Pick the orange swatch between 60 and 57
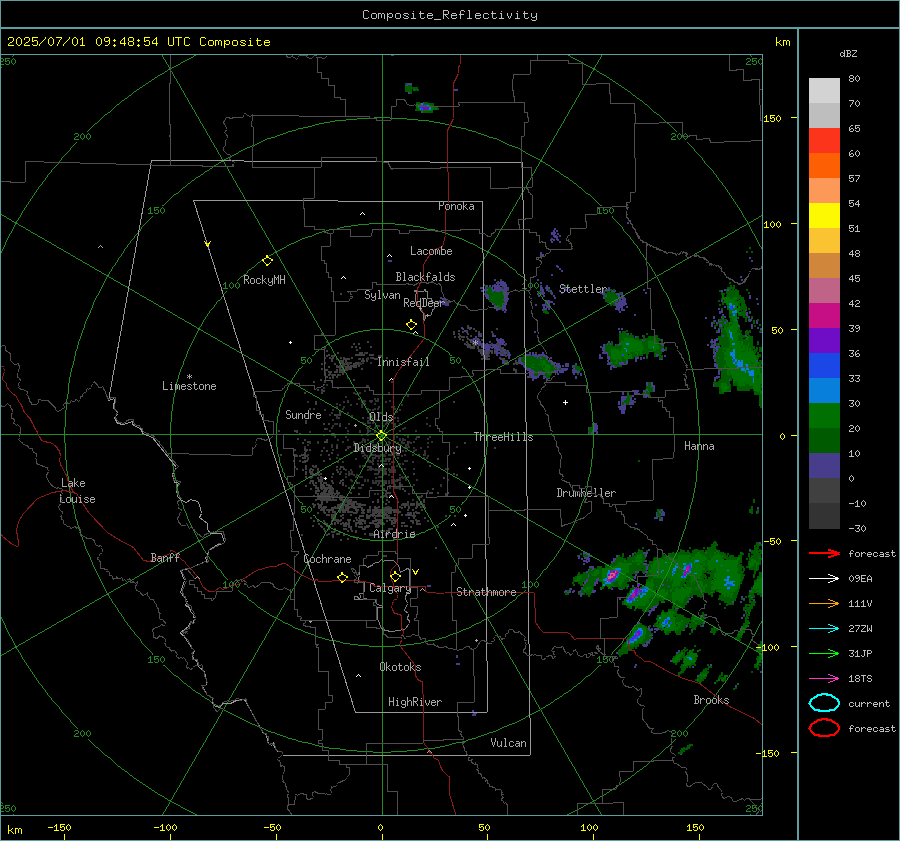The image size is (900, 841). pos(824,166)
